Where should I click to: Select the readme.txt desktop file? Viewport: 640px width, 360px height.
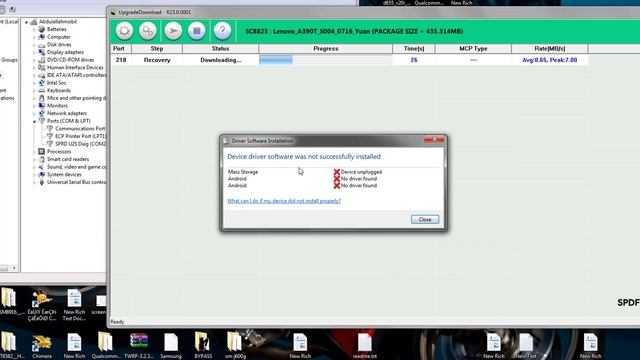(x=364, y=346)
